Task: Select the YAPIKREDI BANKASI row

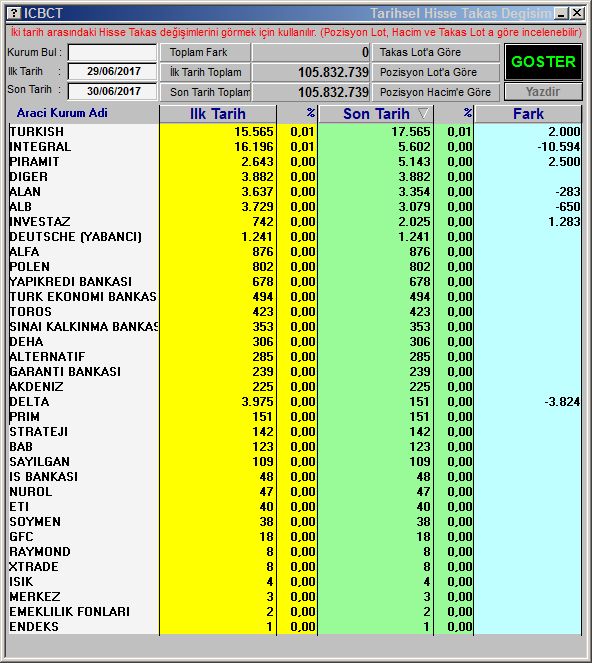Action: coord(295,282)
